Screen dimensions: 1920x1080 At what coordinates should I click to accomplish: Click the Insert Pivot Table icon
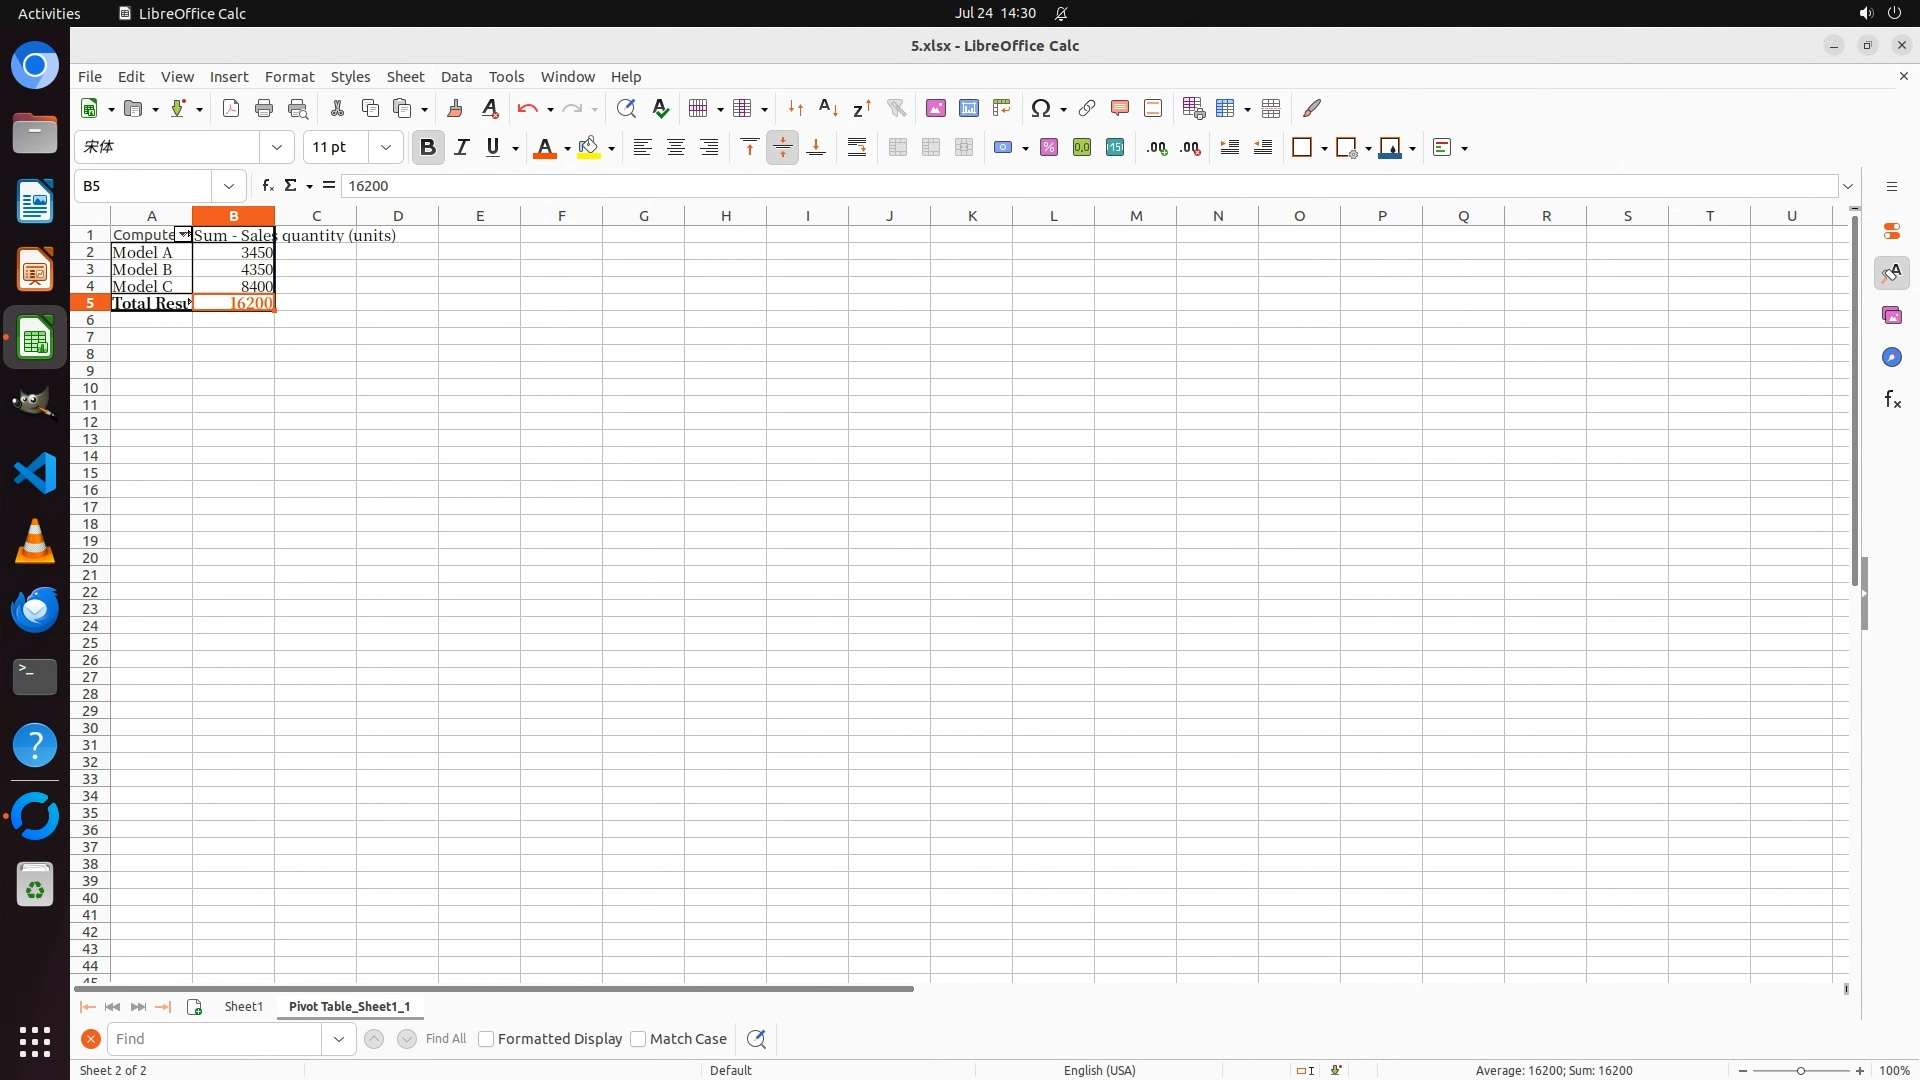pyautogui.click(x=1001, y=108)
